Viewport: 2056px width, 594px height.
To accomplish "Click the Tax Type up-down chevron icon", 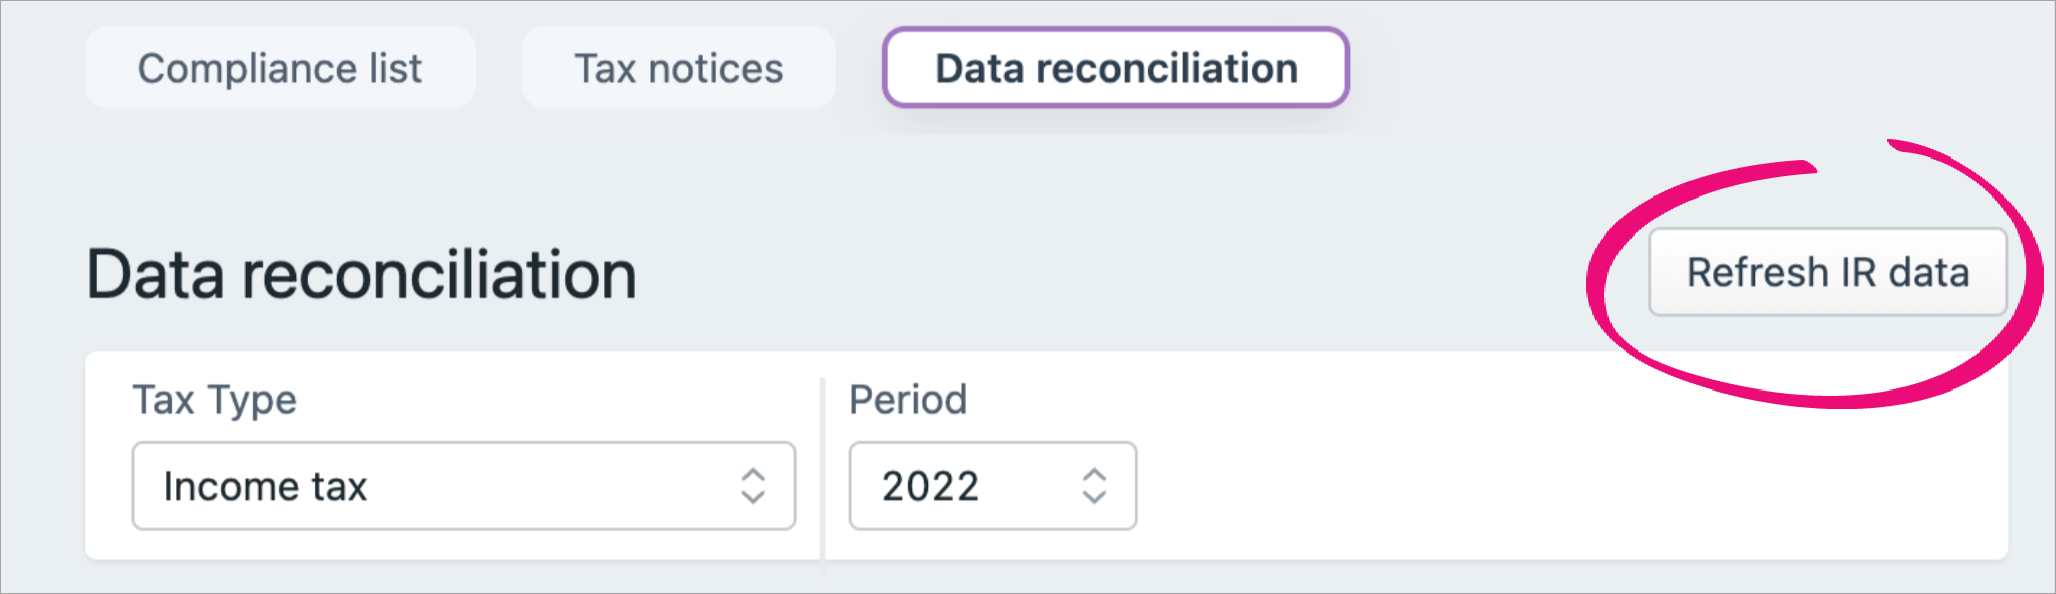I will tap(753, 486).
